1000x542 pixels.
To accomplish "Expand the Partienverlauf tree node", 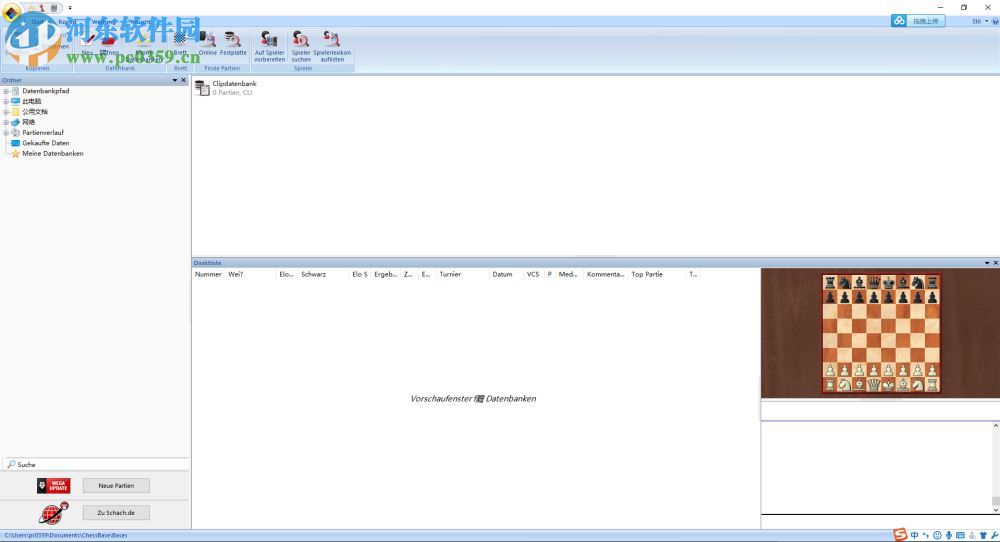I will [x=6, y=133].
